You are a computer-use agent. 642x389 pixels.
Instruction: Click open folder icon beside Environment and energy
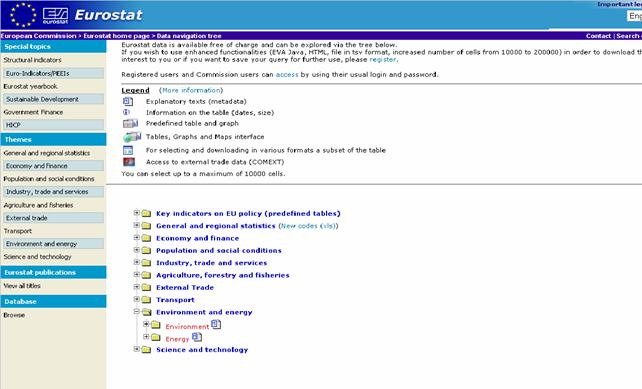pyautogui.click(x=146, y=312)
